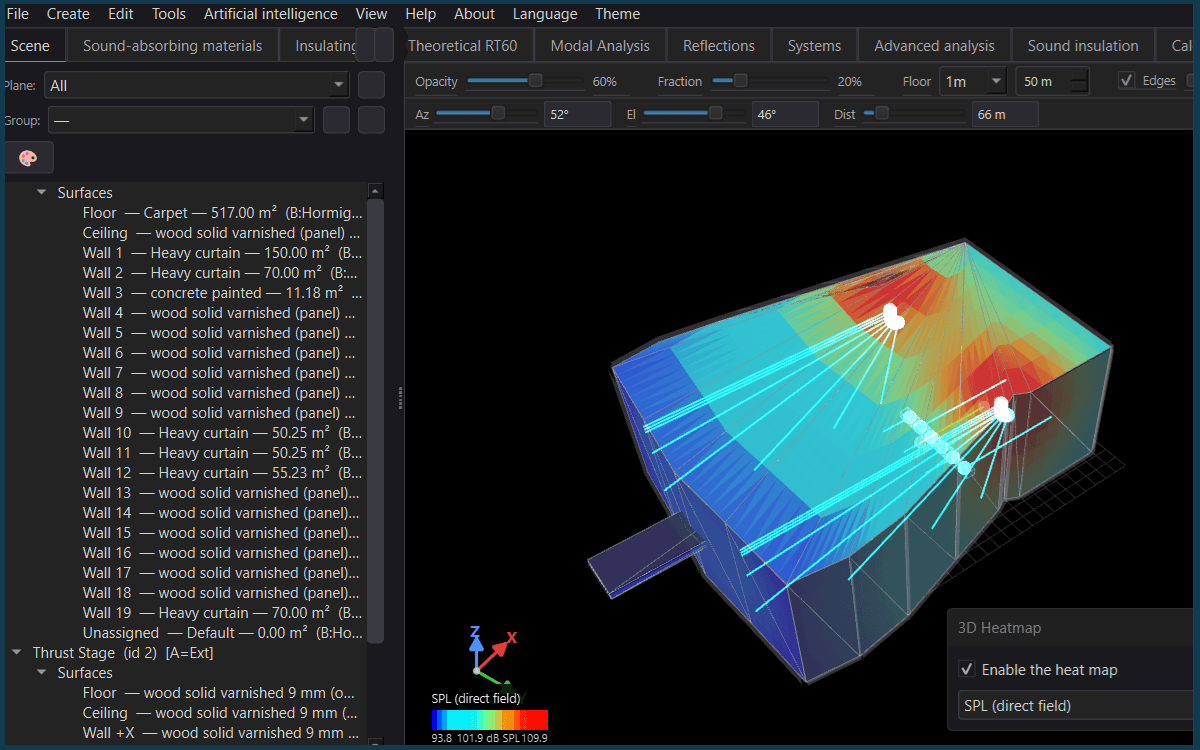Click the El elevation slider handle
Image resolution: width=1200 pixels, height=750 pixels.
tap(716, 114)
